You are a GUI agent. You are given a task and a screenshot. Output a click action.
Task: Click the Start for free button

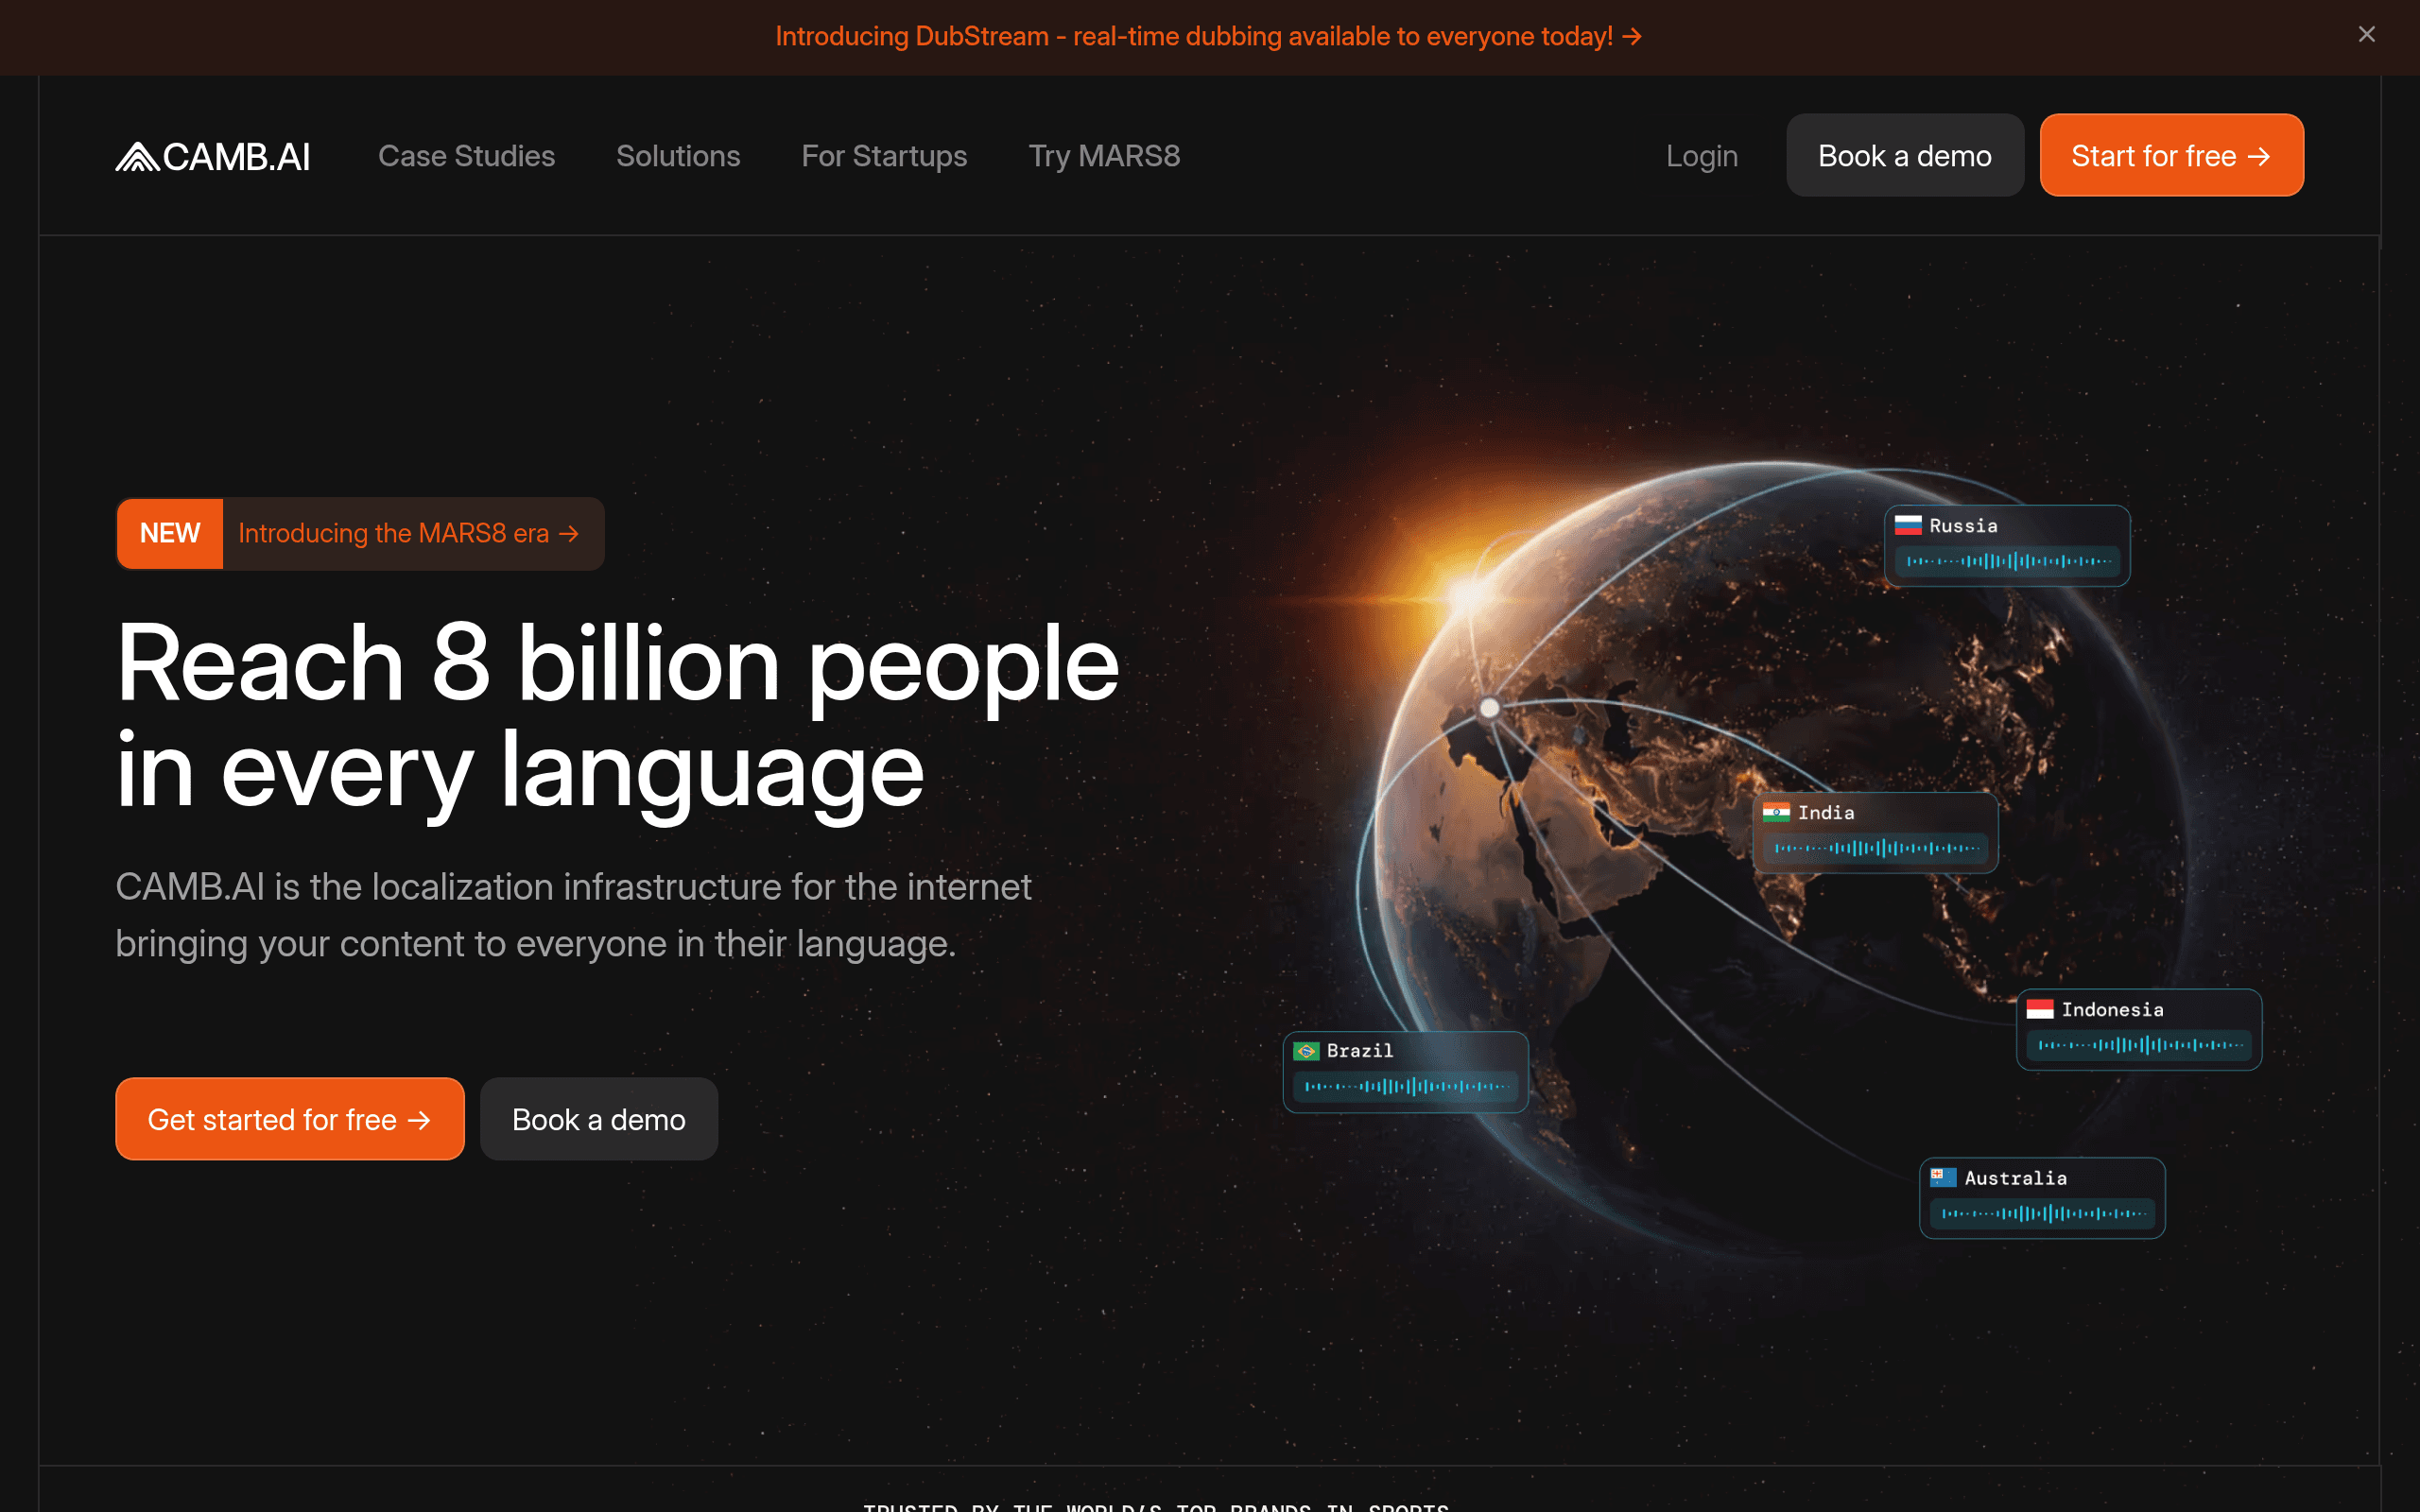(x=2171, y=155)
